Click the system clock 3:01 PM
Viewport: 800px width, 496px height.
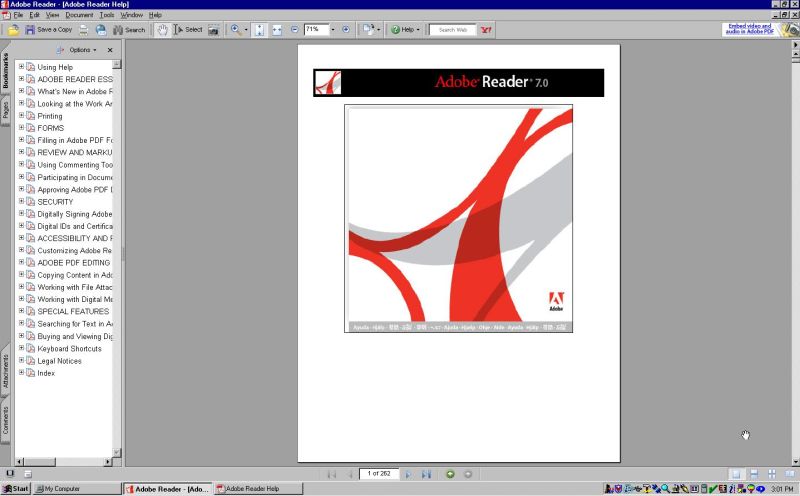pos(782,489)
